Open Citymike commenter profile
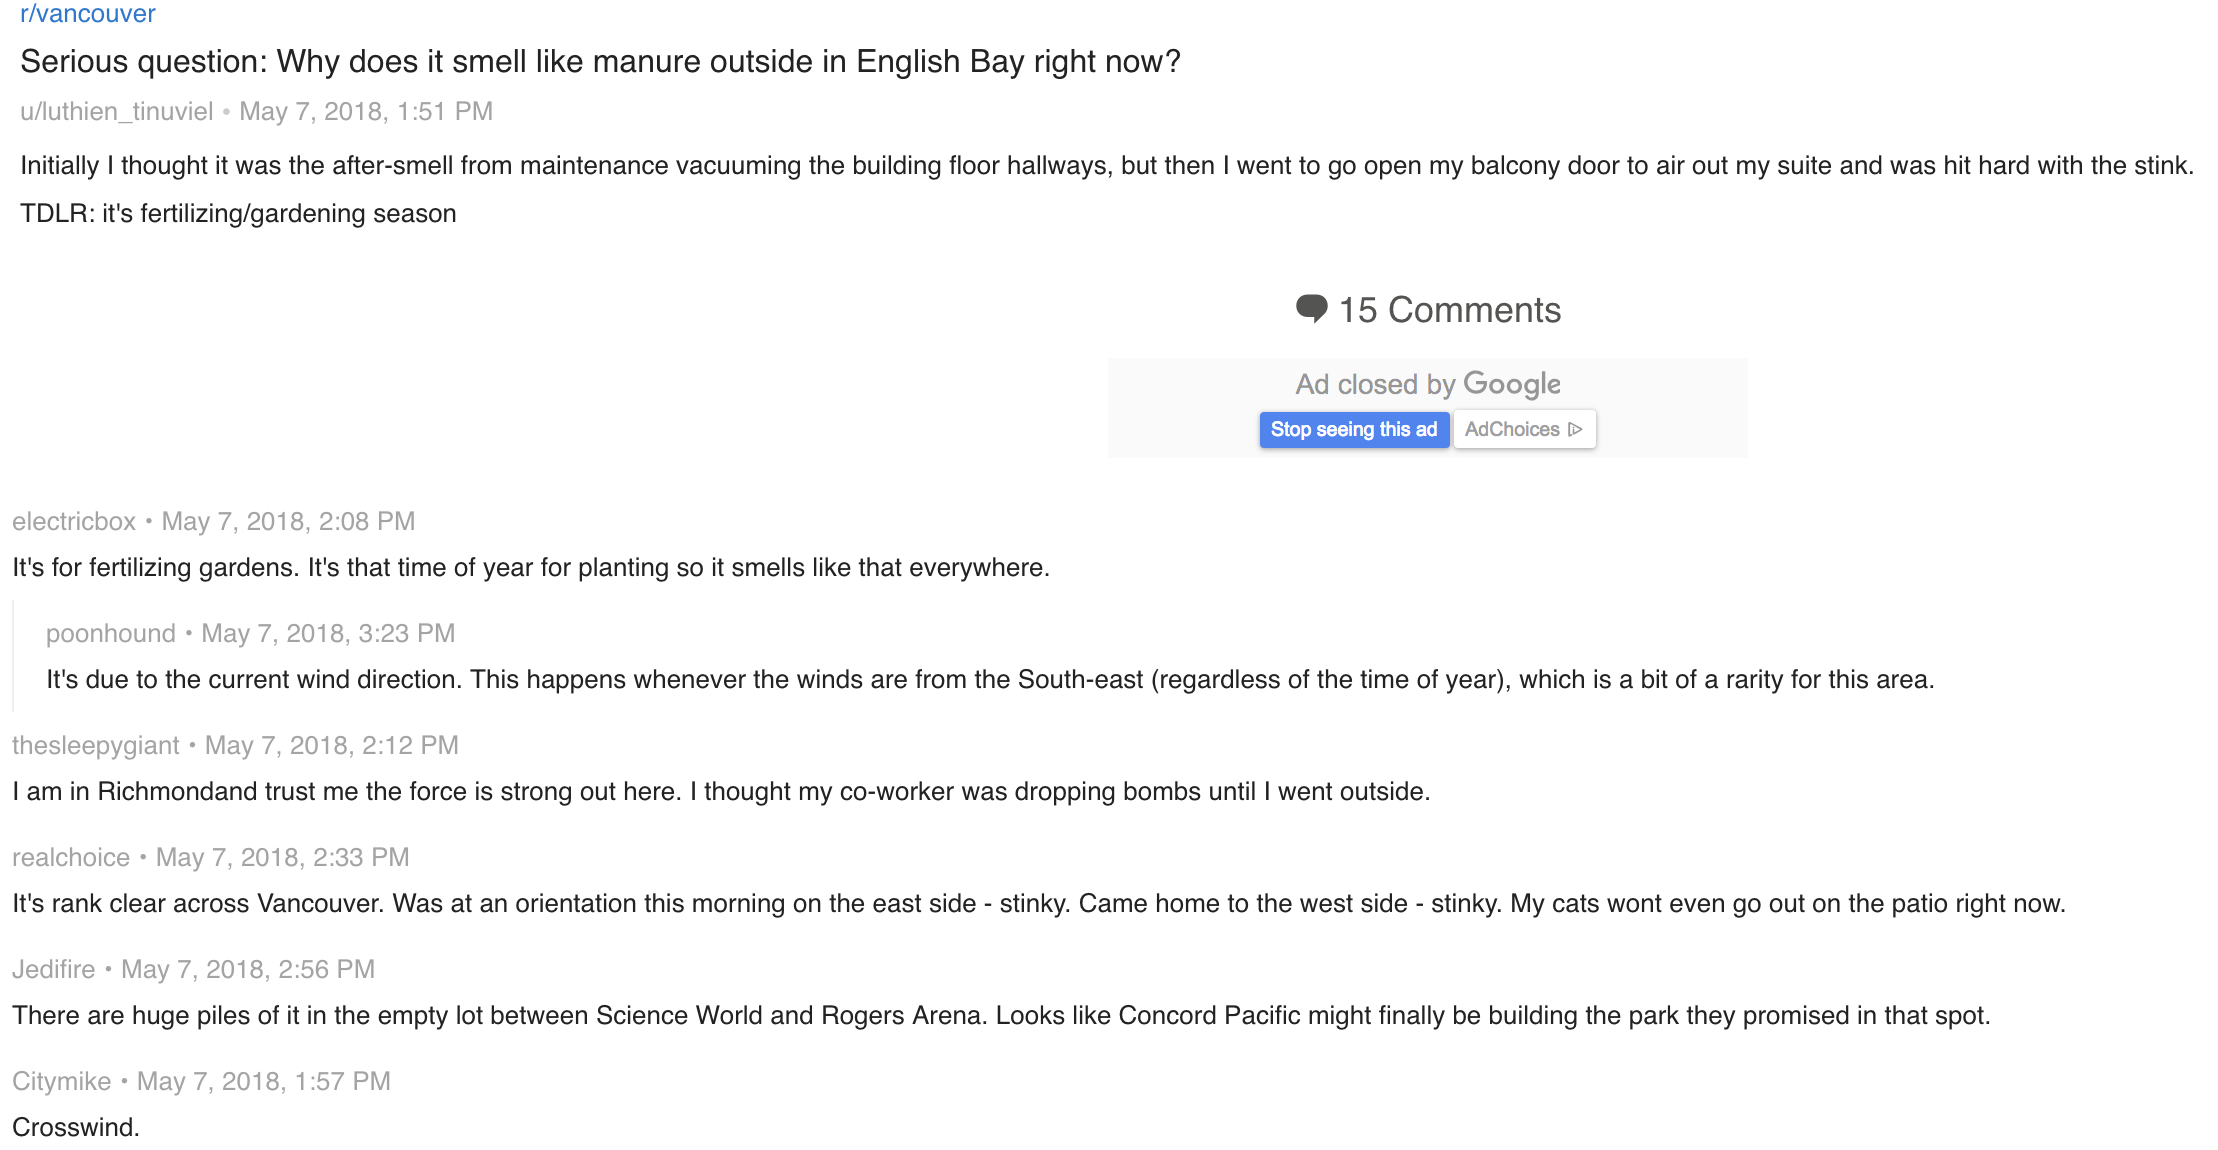2218x1150 pixels. point(62,1081)
